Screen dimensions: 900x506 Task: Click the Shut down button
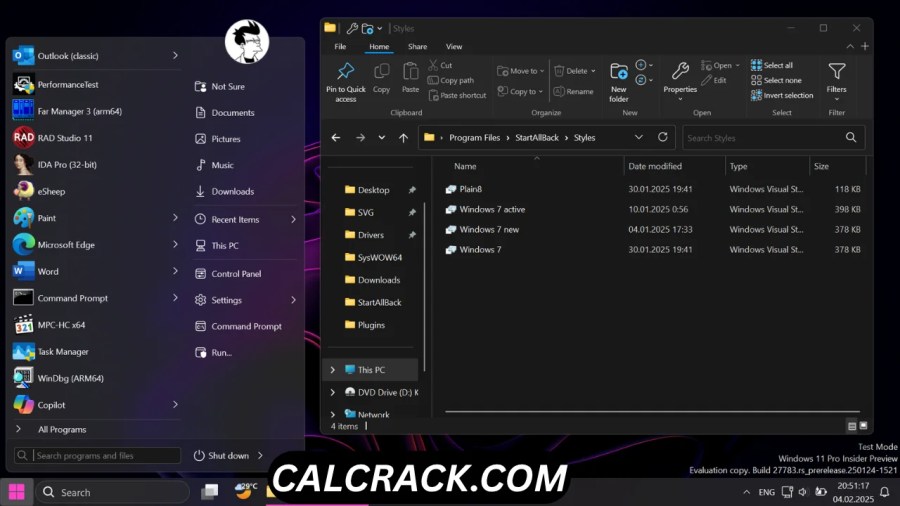coord(222,456)
